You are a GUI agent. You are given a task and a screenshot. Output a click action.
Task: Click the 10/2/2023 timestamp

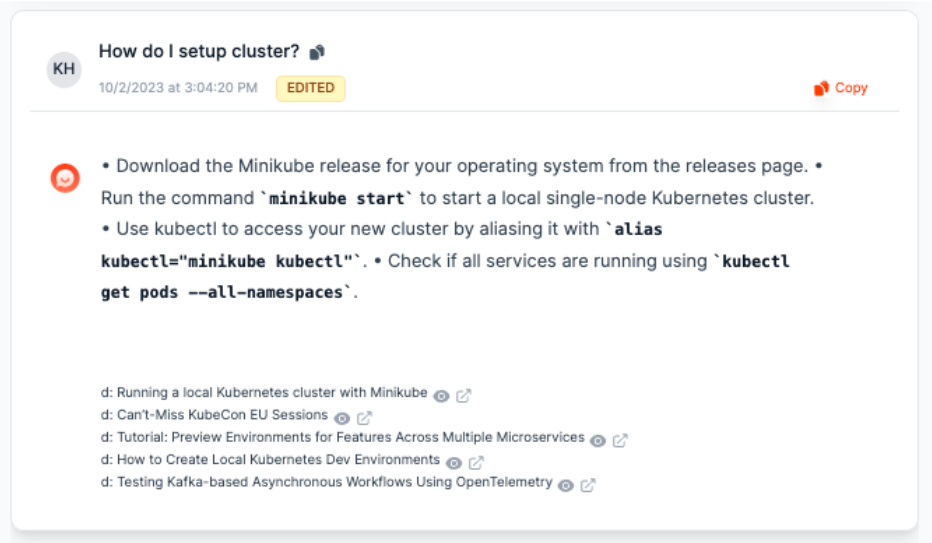[x=178, y=88]
